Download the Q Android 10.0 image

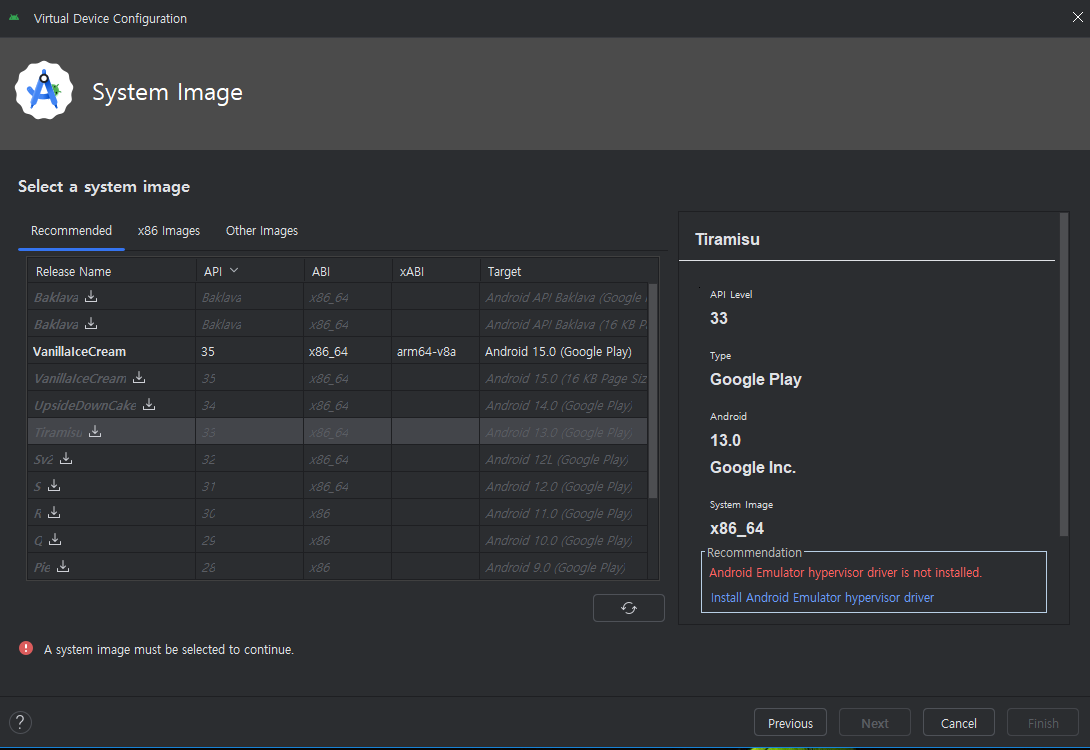(x=55, y=539)
